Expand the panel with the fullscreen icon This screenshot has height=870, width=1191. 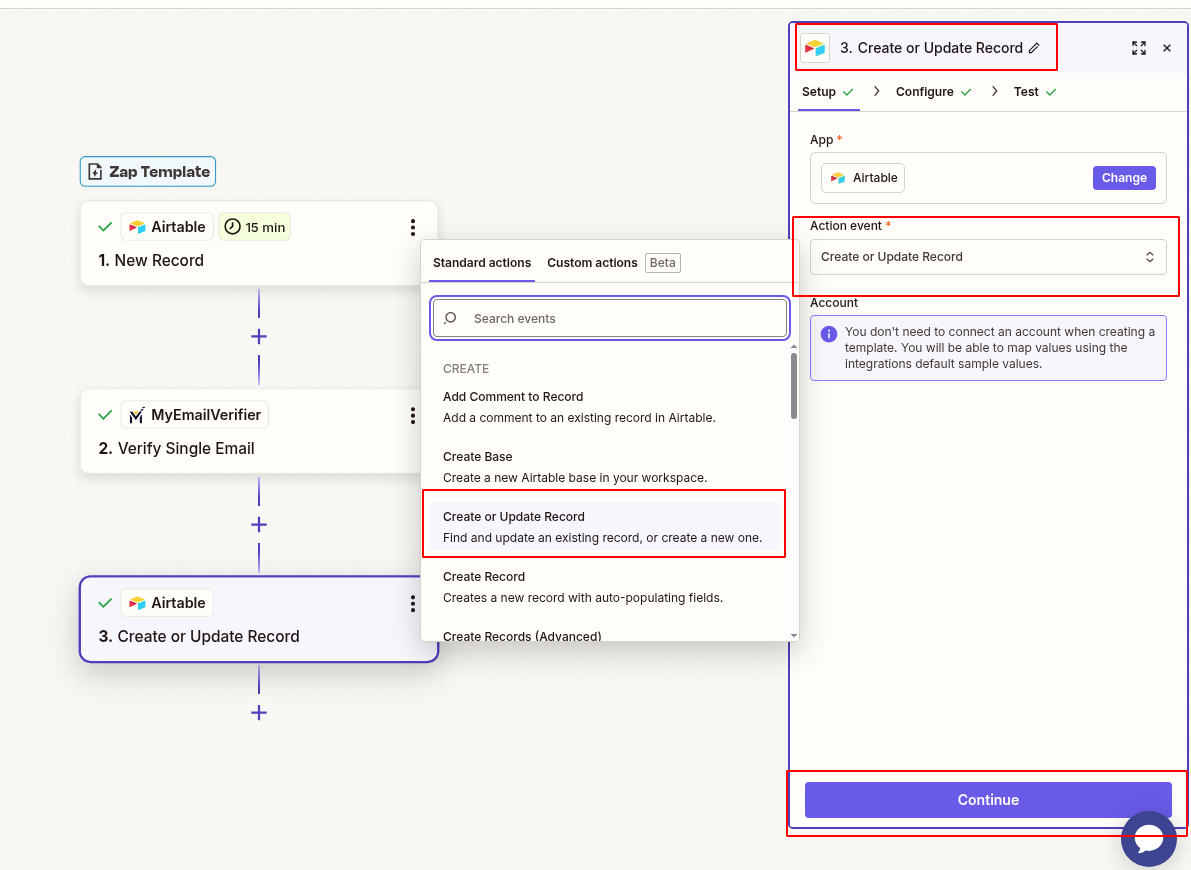click(x=1139, y=47)
